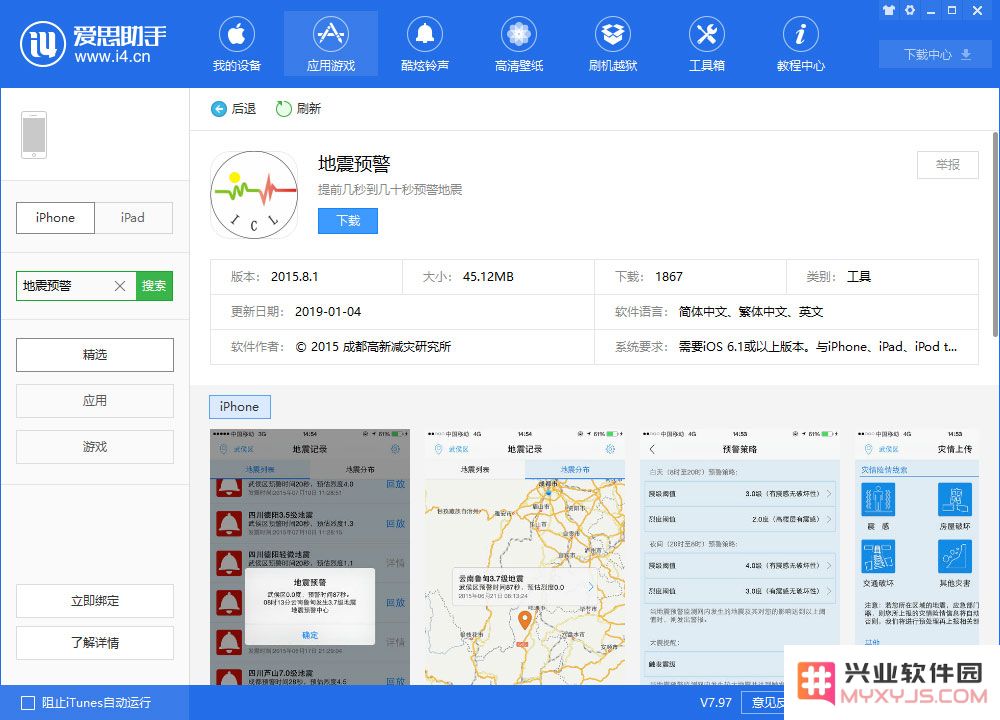1000x720 pixels.
Task: Click the phone device icon in sidebar
Action: pyautogui.click(x=34, y=135)
